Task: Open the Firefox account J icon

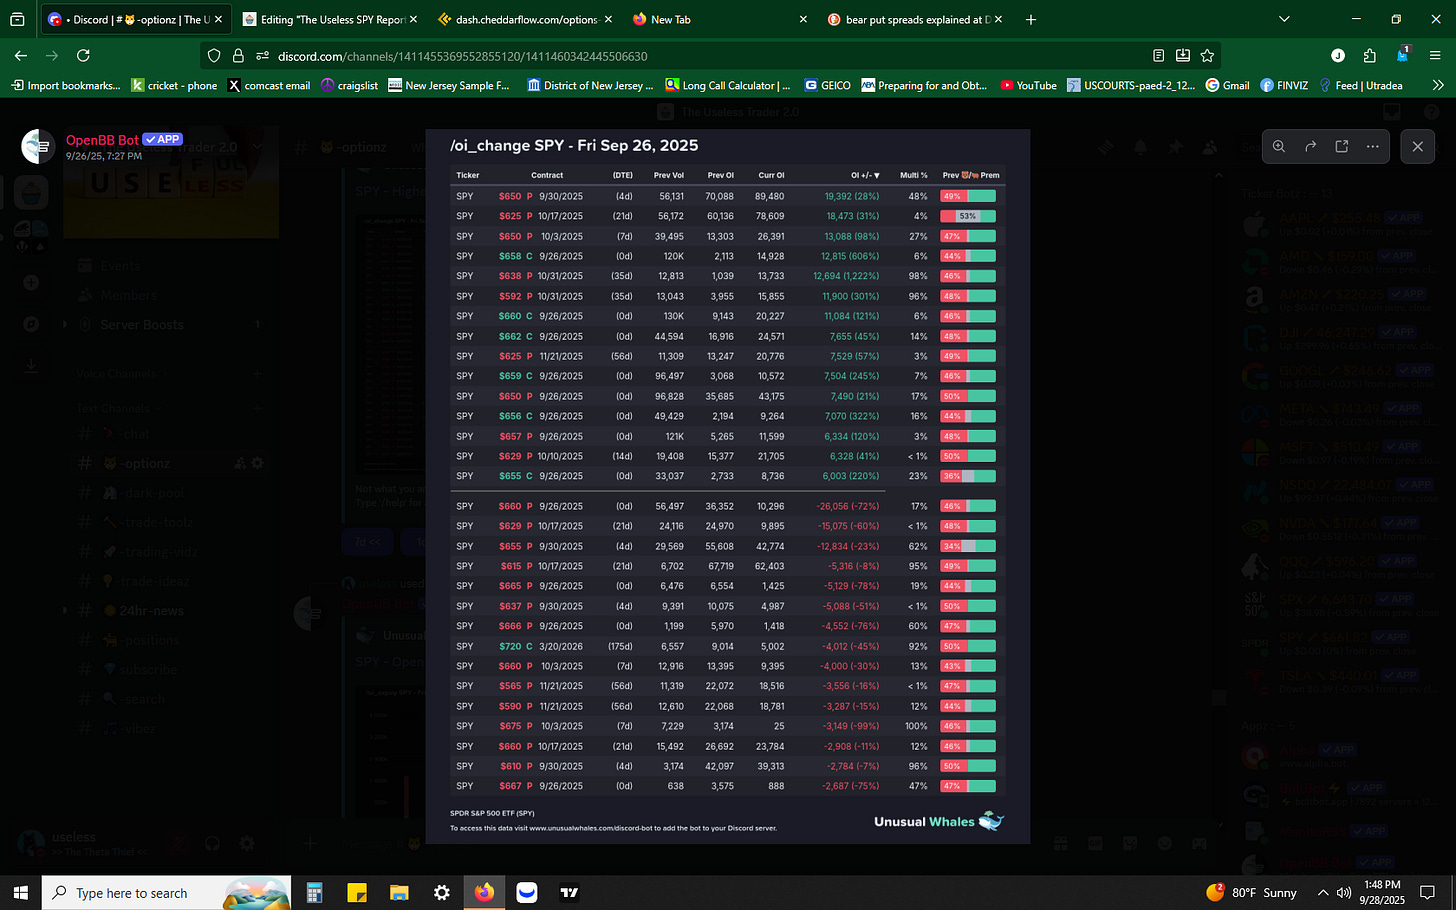Action: click(1338, 56)
